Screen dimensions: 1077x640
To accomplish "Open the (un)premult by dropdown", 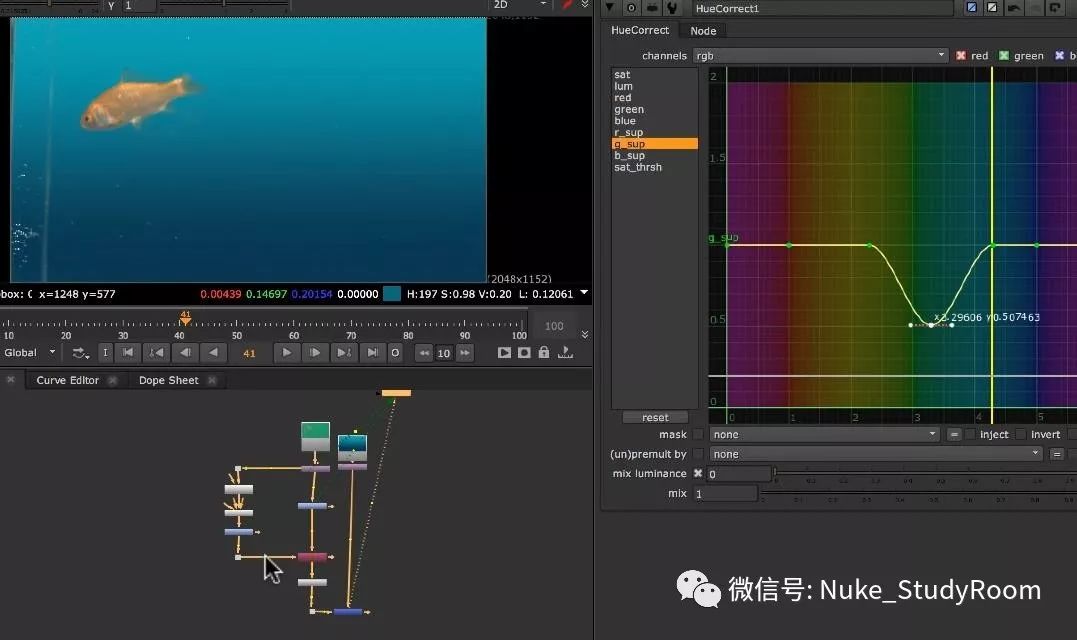I will 876,454.
